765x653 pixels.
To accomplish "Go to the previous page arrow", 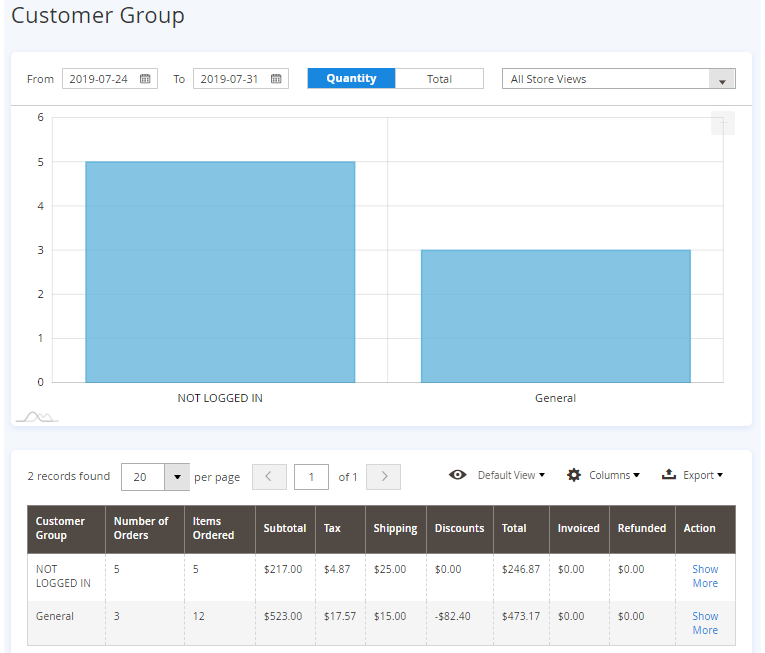I will pyautogui.click(x=269, y=477).
